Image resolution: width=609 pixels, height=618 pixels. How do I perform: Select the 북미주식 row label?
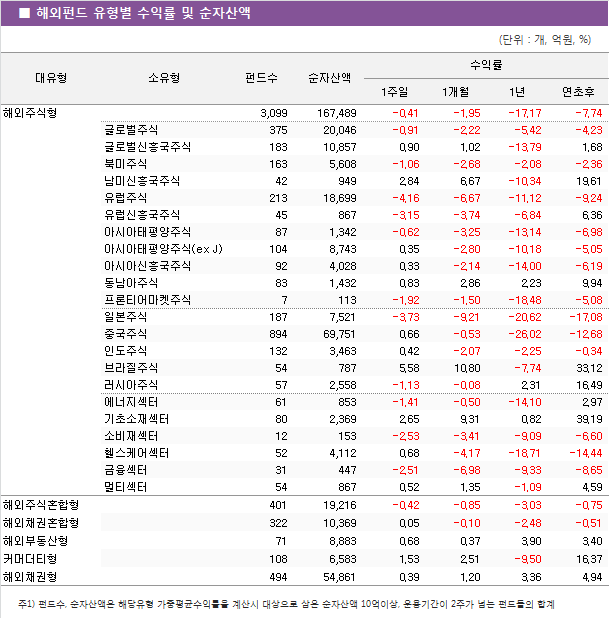125,164
